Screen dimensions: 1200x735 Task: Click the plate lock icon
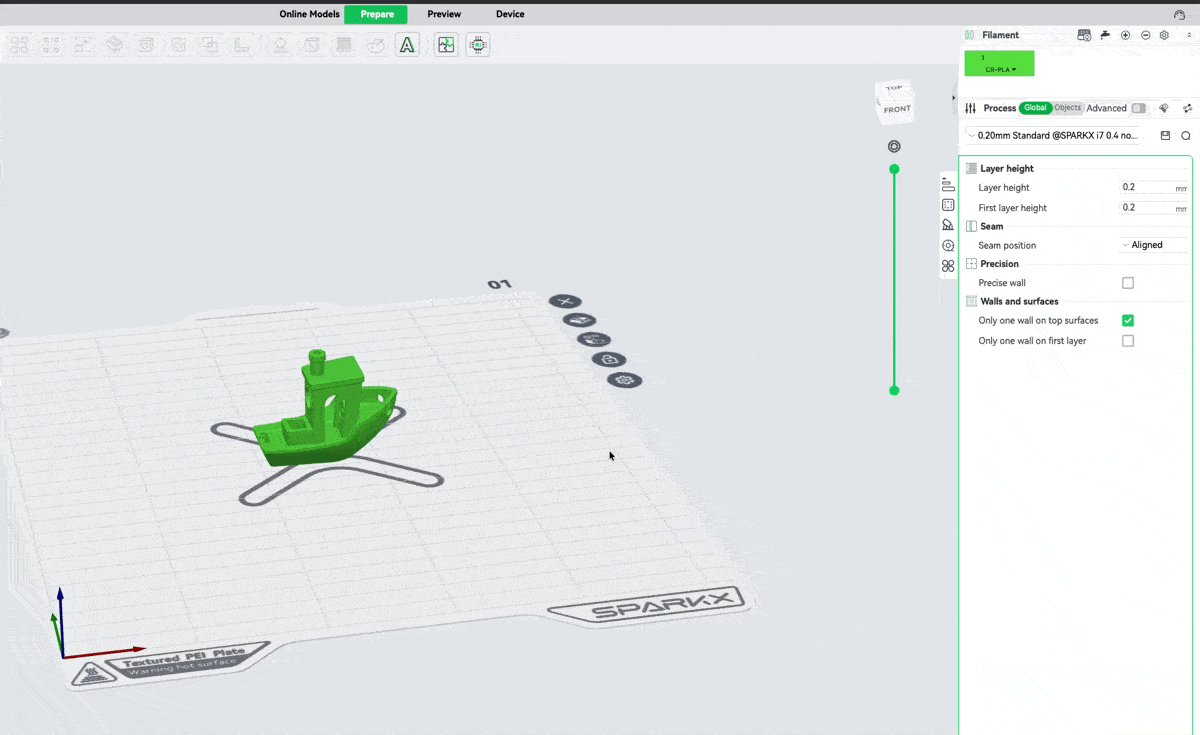click(608, 360)
